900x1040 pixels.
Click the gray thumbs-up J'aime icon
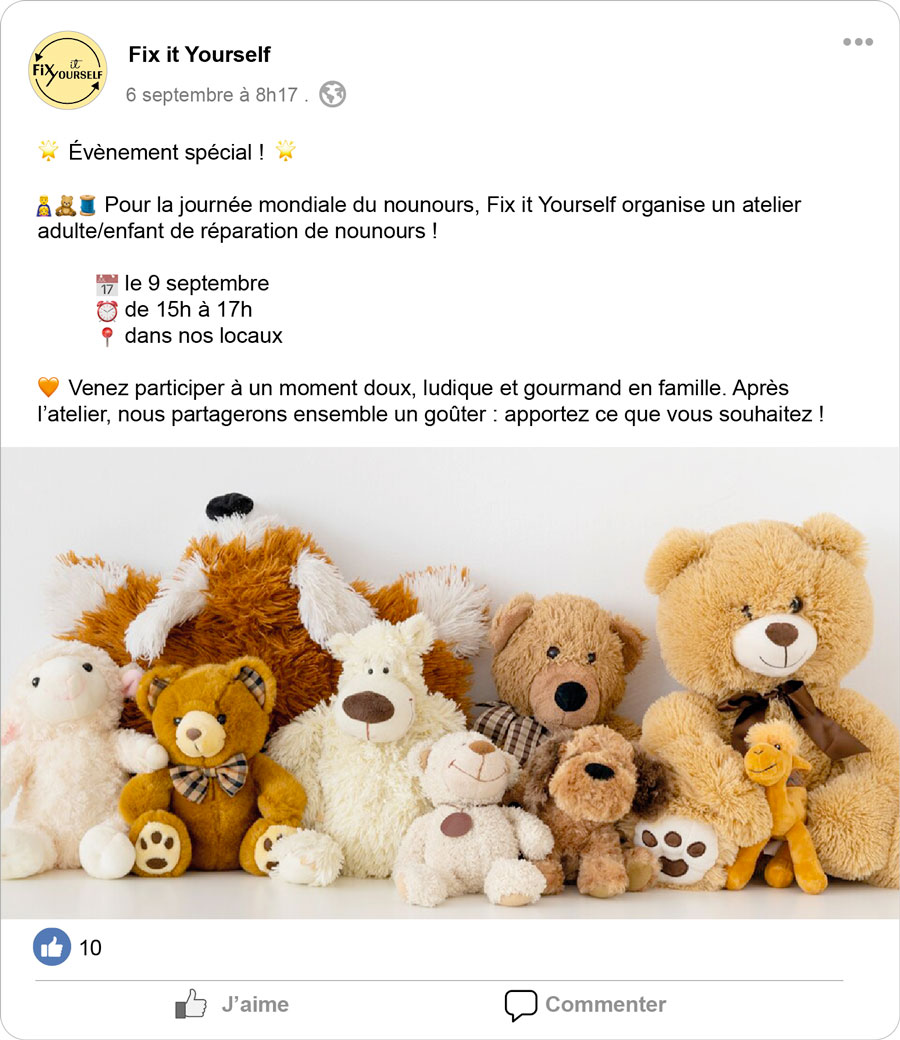(x=190, y=1004)
